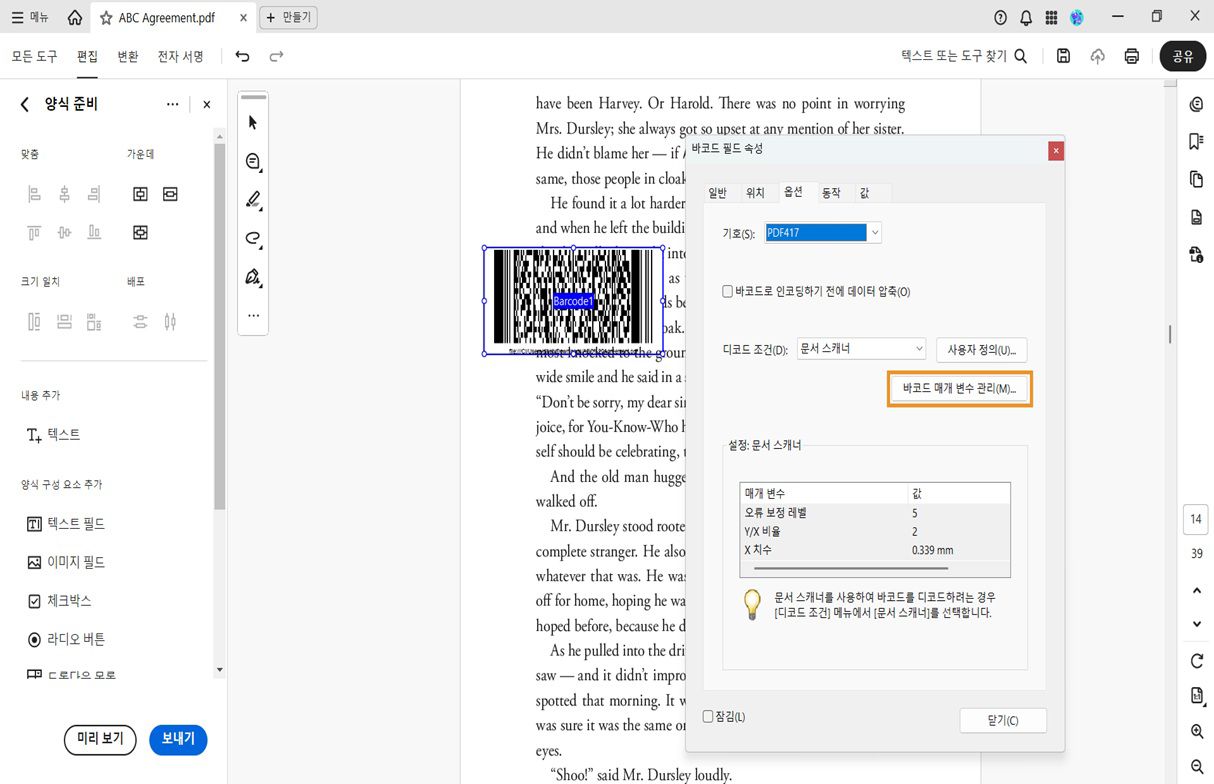Click the Undo arrow

[242, 56]
